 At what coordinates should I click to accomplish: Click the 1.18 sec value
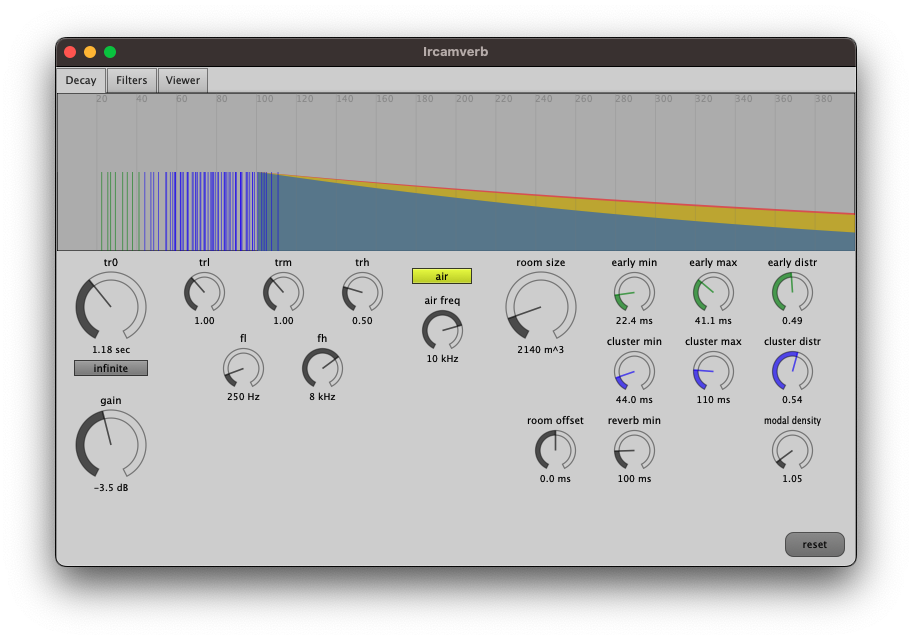tap(111, 350)
